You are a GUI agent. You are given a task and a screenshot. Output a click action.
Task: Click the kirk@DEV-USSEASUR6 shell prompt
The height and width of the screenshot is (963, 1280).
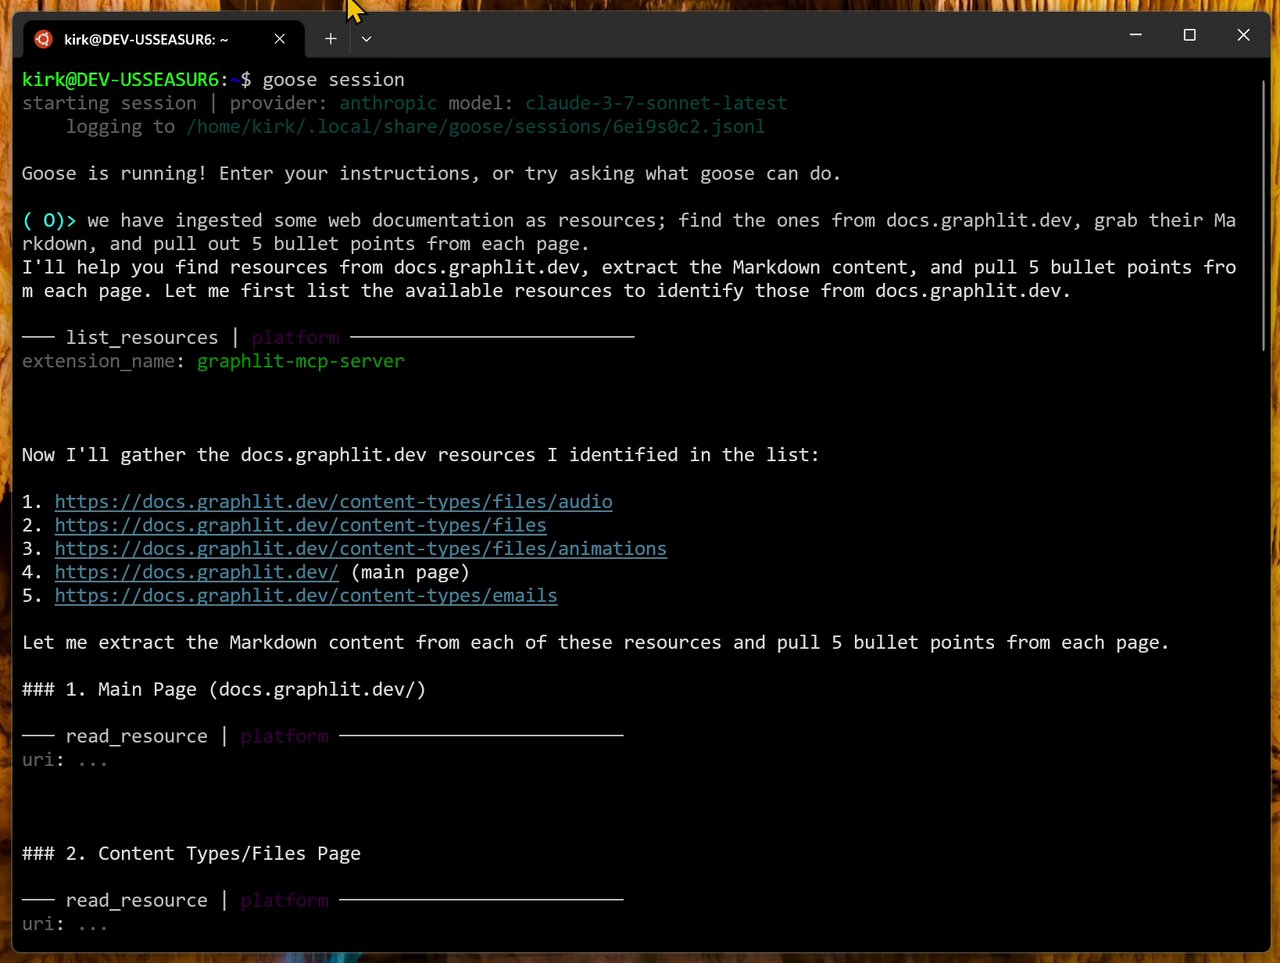coord(136,80)
